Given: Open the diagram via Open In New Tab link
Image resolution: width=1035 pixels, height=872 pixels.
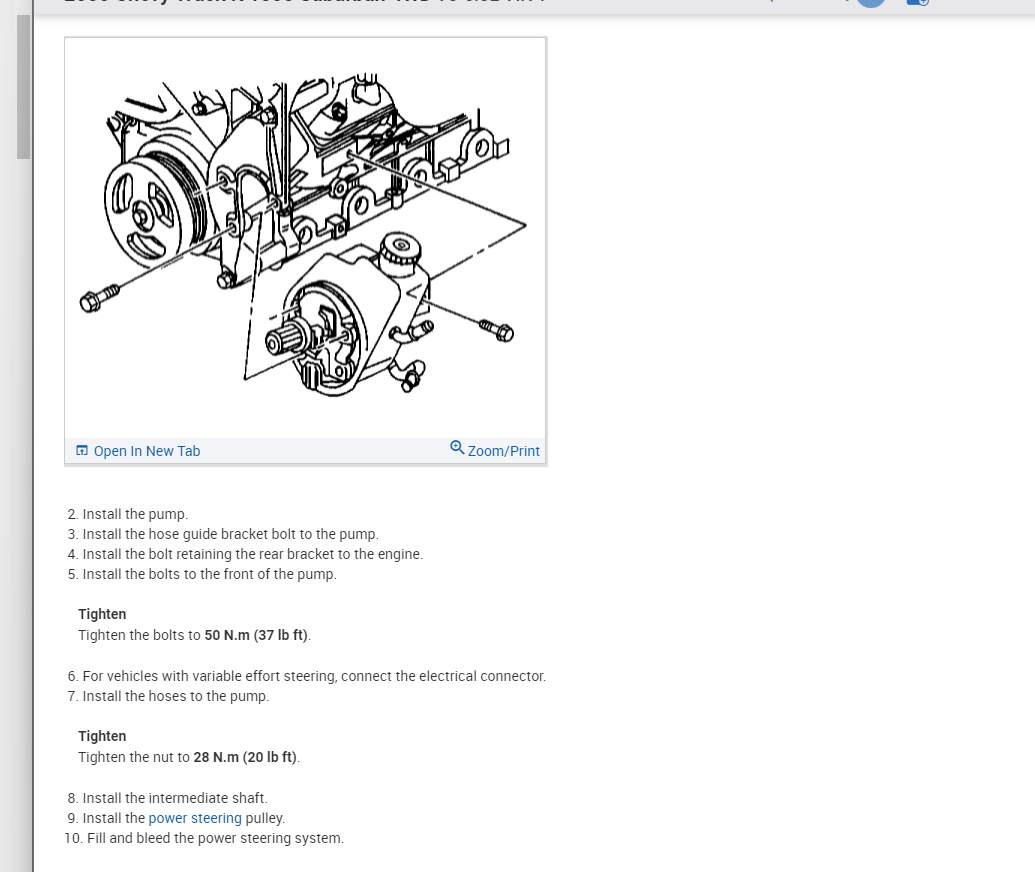Looking at the screenshot, I should [x=147, y=451].
